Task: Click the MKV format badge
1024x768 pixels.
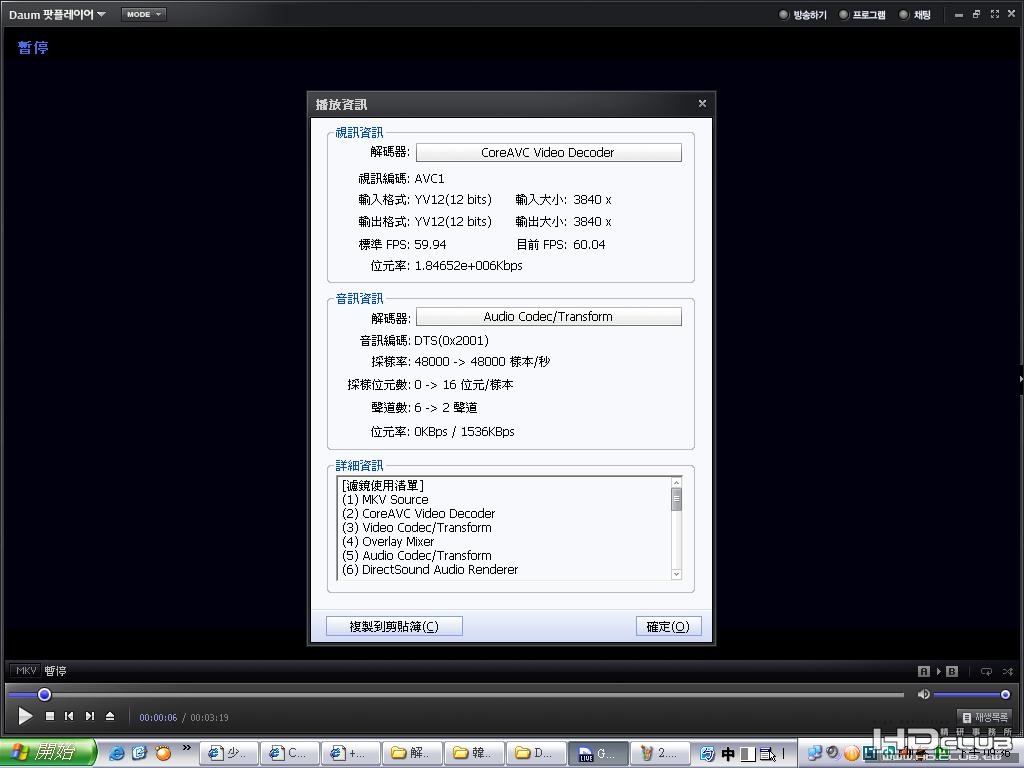Action: tap(25, 671)
